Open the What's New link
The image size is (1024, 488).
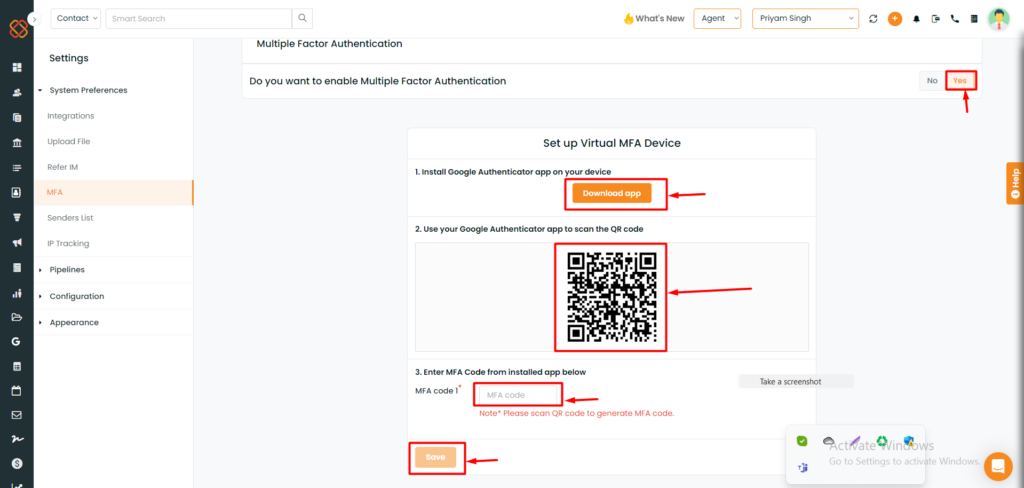coord(654,18)
